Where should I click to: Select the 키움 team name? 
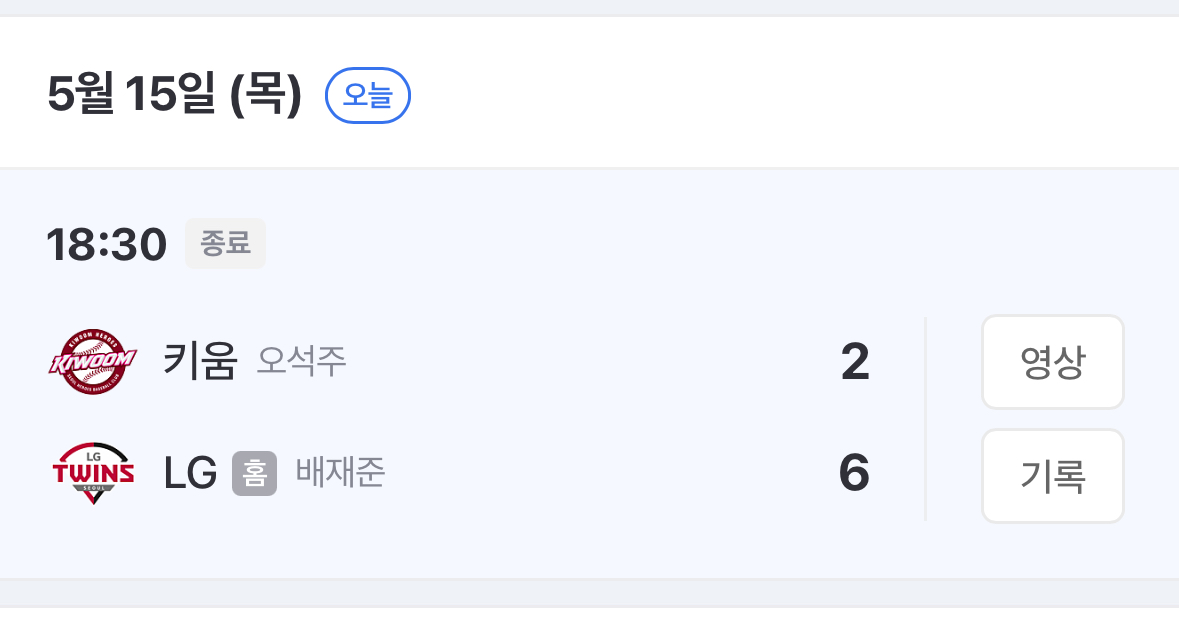(200, 362)
